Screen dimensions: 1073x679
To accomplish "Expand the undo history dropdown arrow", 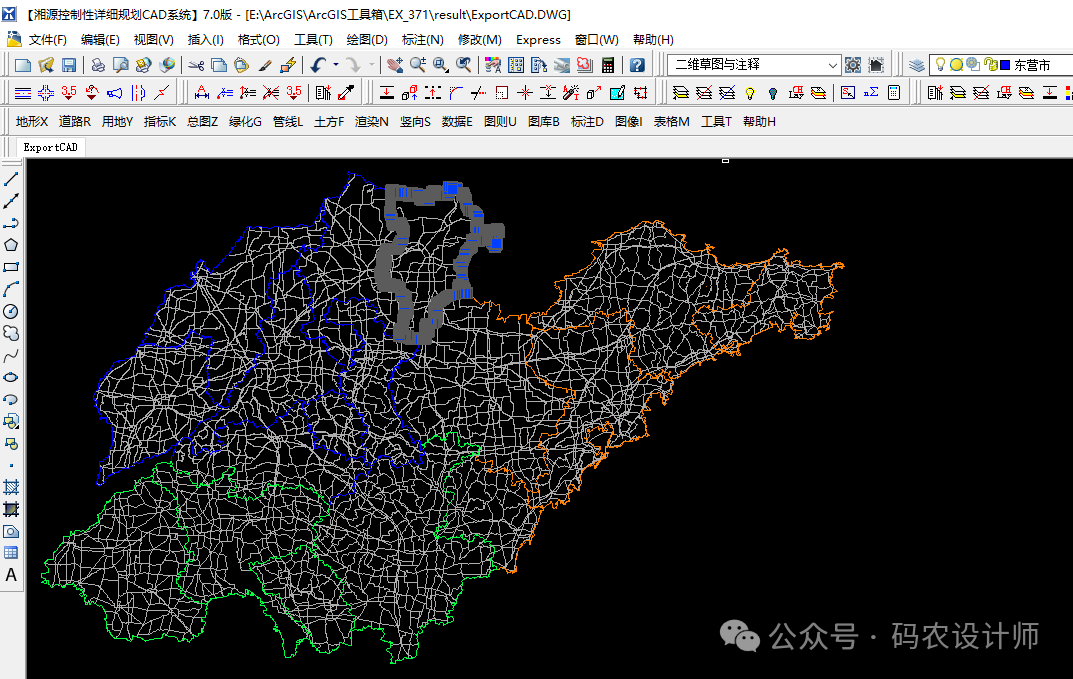I will coord(335,65).
